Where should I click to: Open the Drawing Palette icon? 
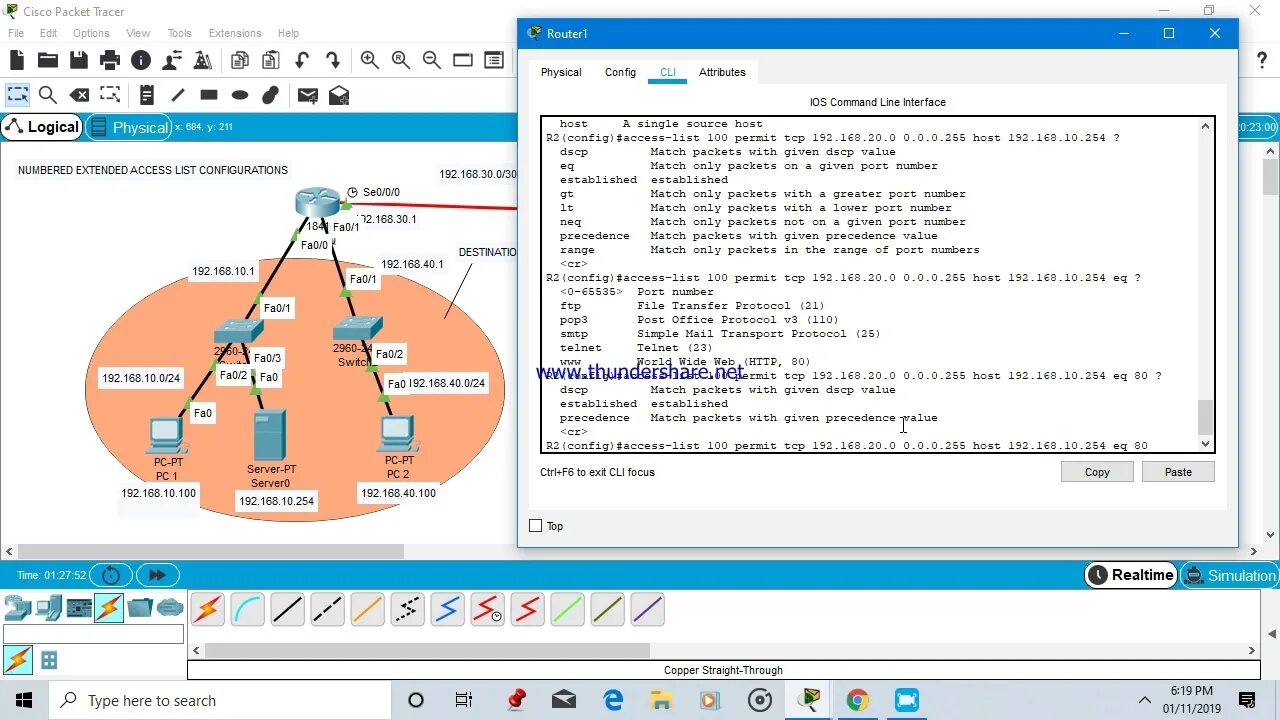[462, 60]
